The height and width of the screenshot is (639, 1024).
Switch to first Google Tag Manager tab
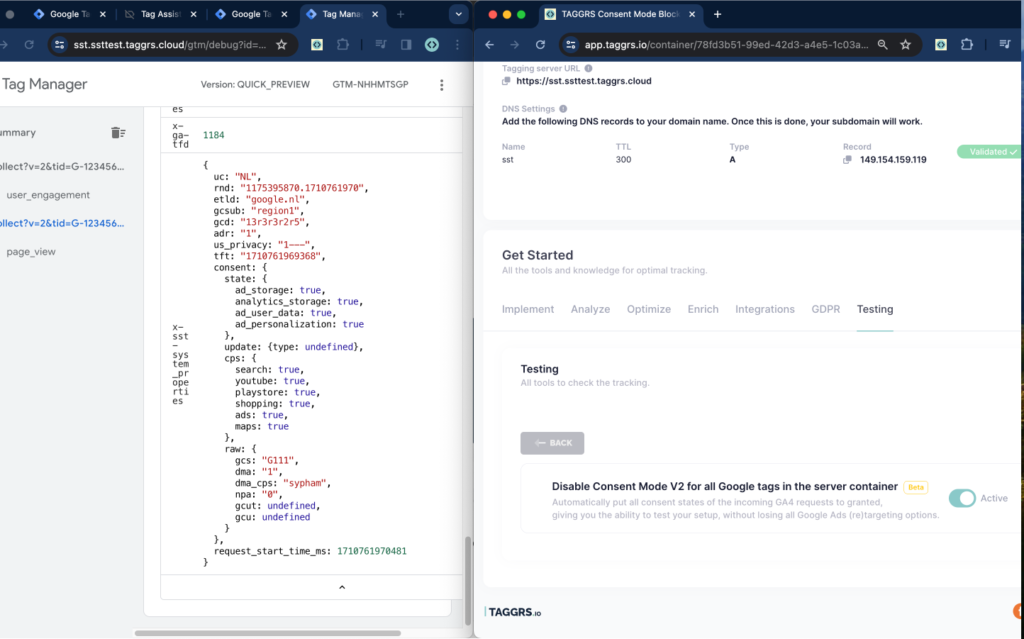[x=69, y=14]
